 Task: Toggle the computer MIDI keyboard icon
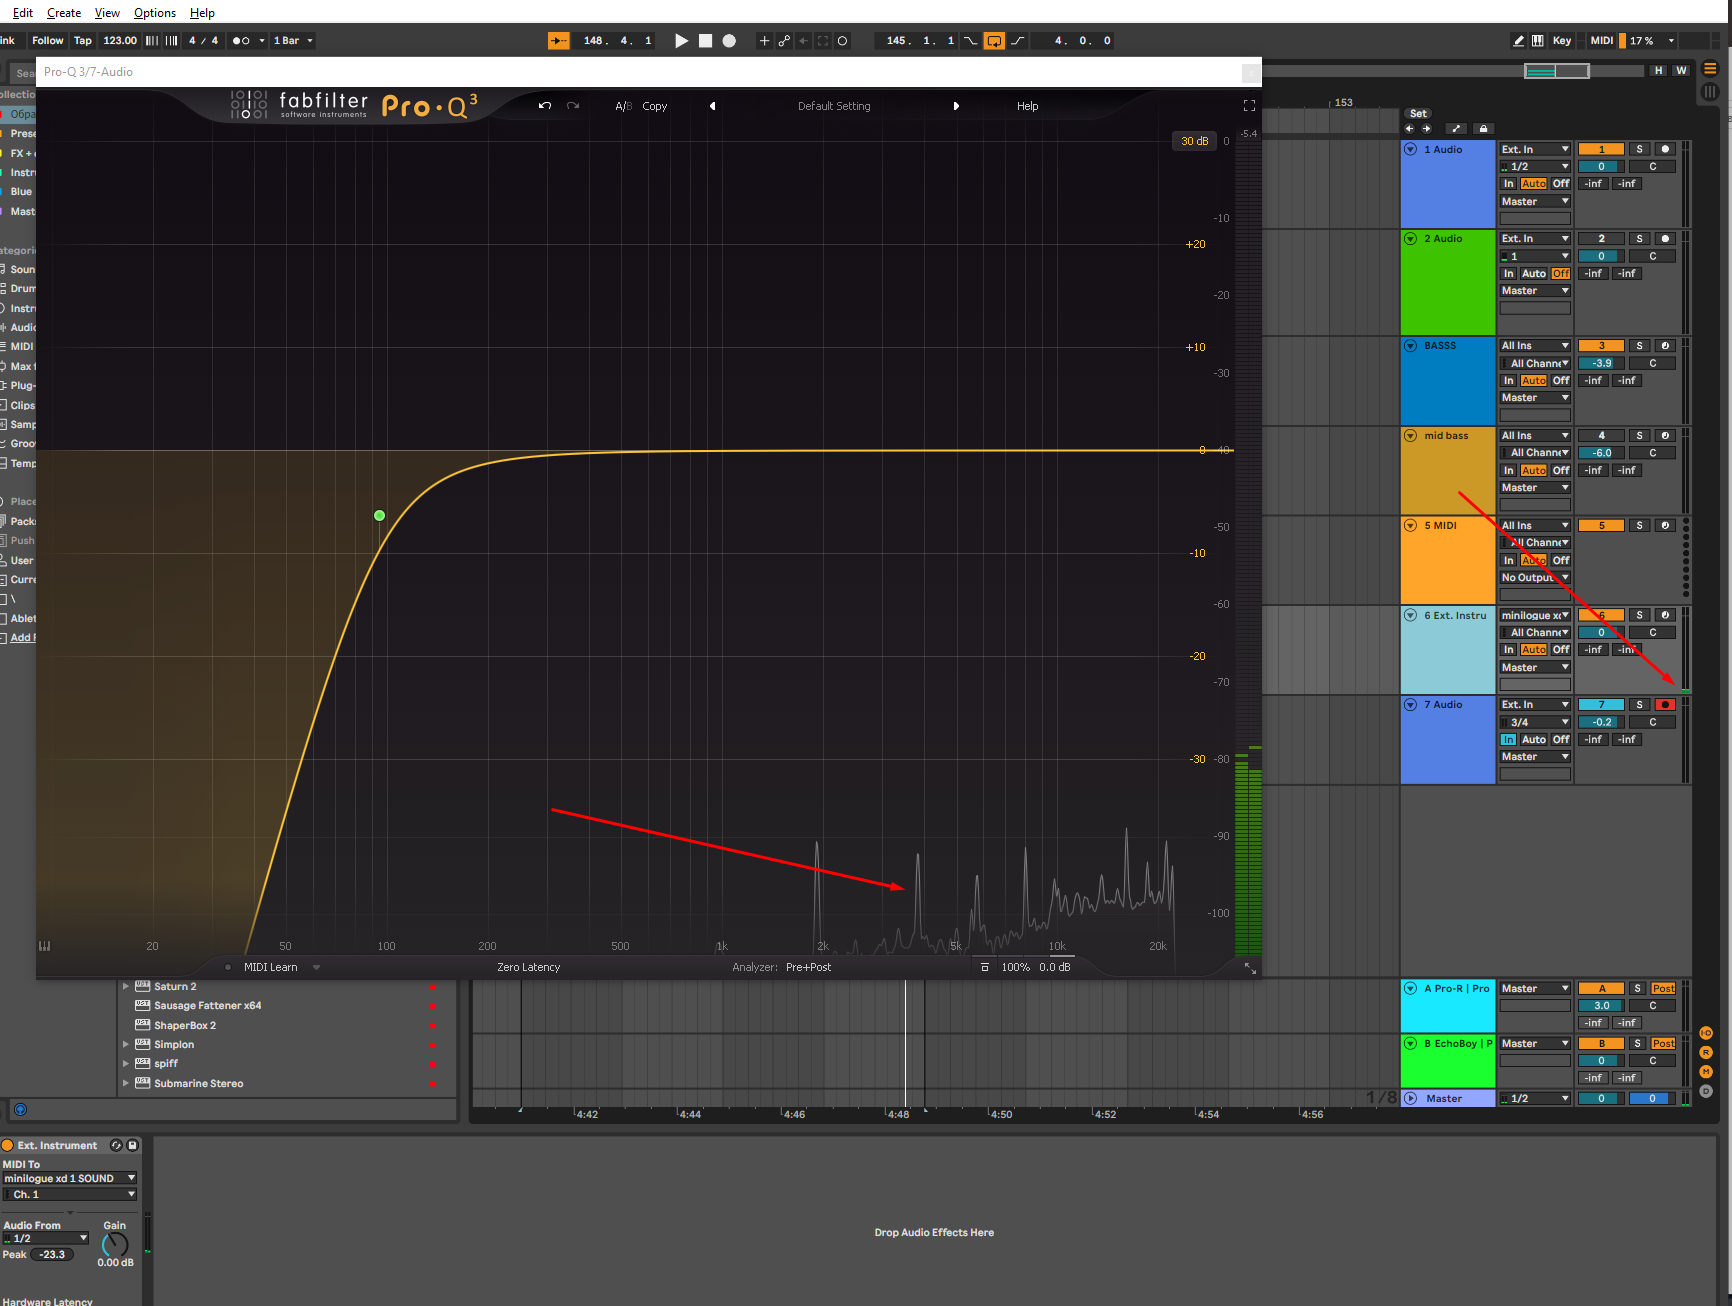point(1537,41)
